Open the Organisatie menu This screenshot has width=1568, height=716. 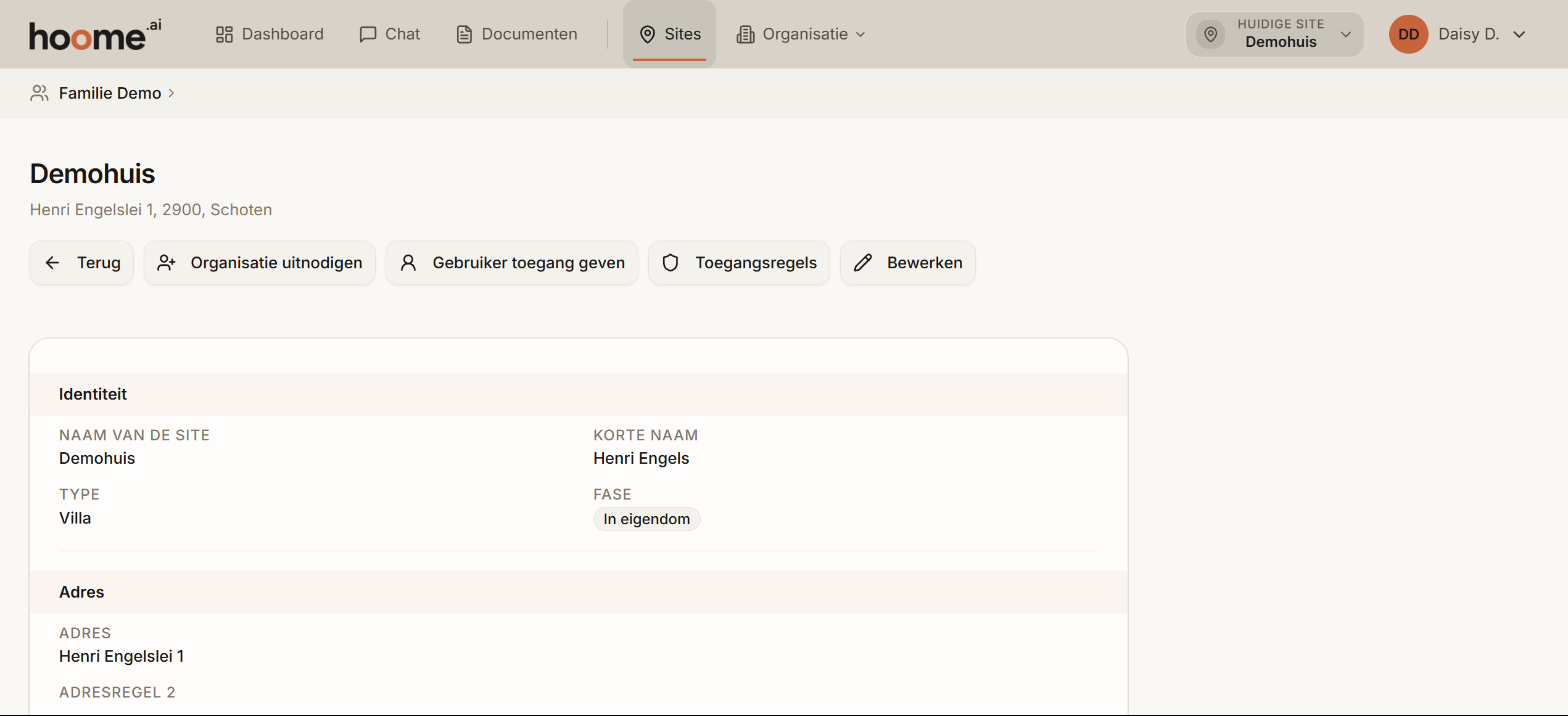[801, 34]
